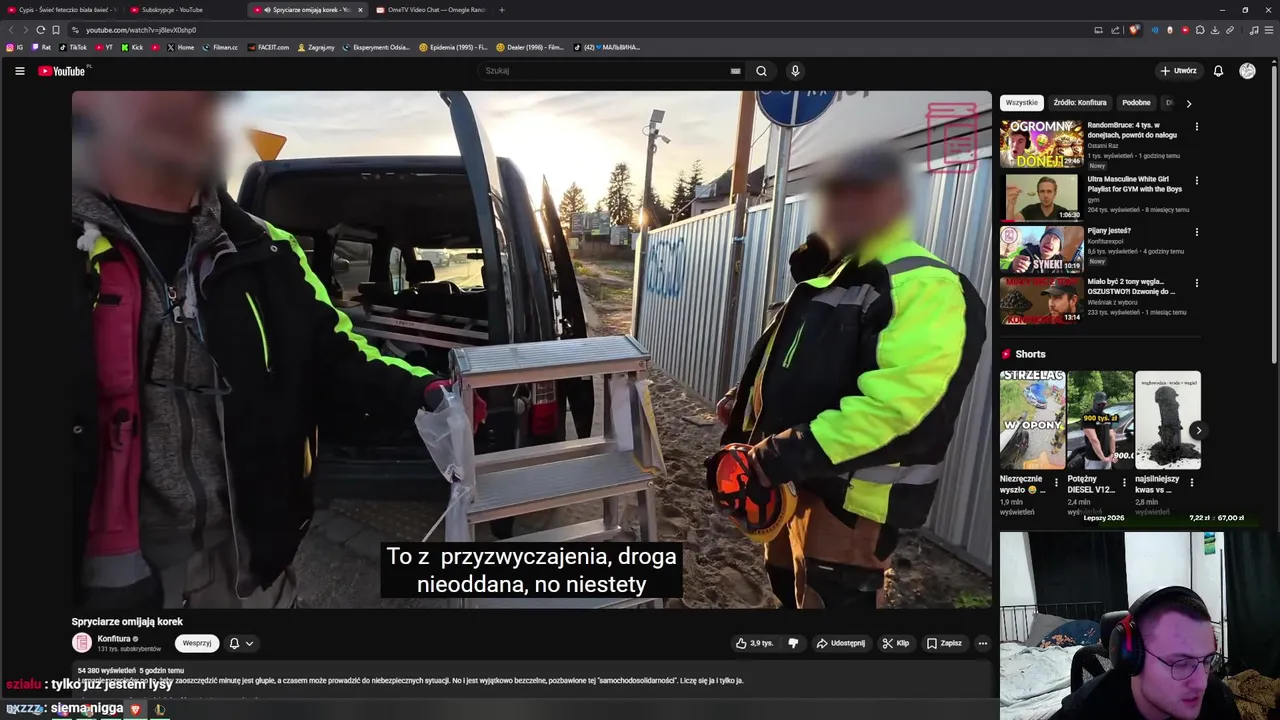Expand the notification bell dropdown next to Wesprzyj
The height and width of the screenshot is (720, 1280).
[x=241, y=643]
